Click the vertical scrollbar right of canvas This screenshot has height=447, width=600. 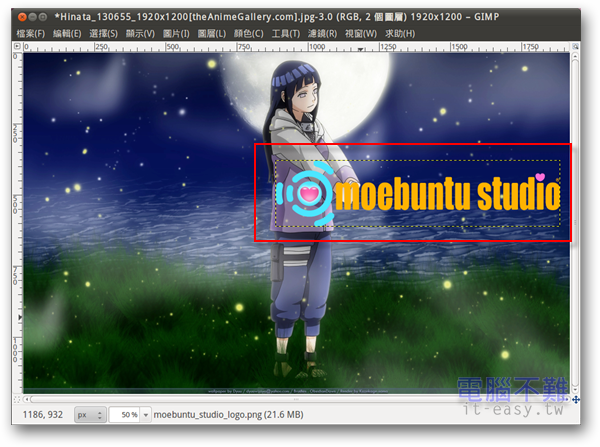point(577,220)
